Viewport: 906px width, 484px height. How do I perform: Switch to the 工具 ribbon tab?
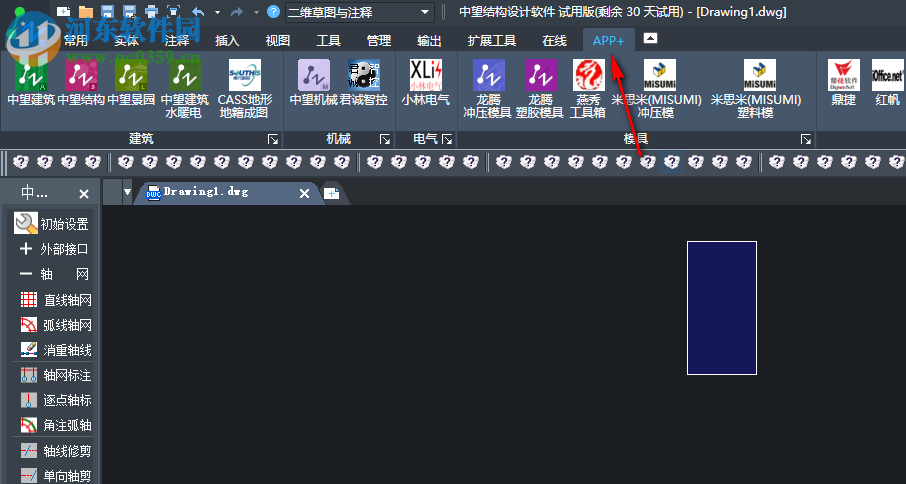point(328,40)
